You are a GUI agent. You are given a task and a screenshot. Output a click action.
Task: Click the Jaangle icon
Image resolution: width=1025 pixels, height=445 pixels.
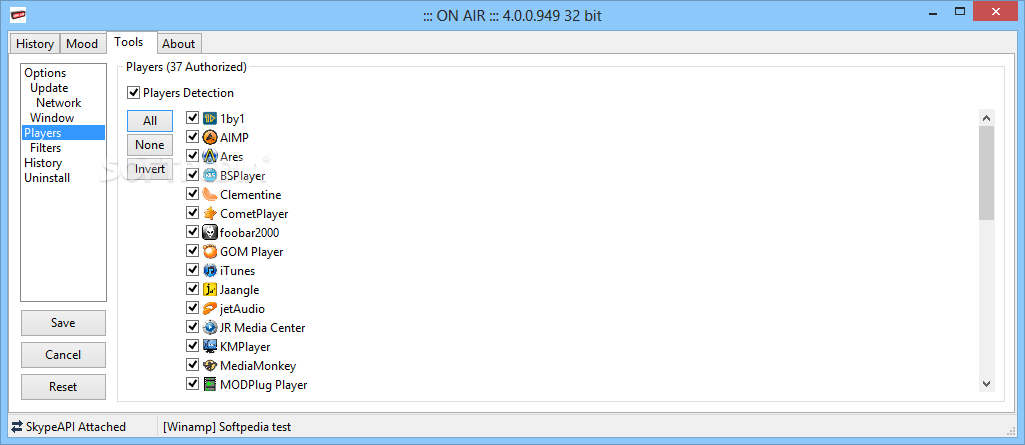pos(210,289)
